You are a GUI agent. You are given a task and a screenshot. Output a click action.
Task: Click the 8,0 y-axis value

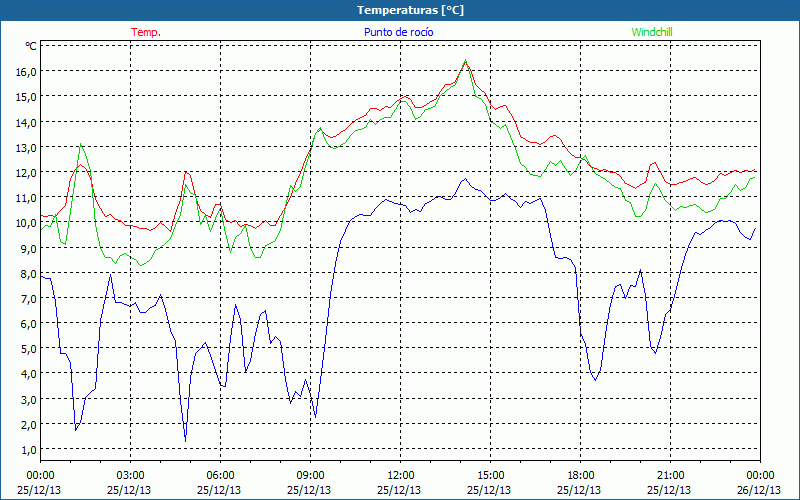29,273
